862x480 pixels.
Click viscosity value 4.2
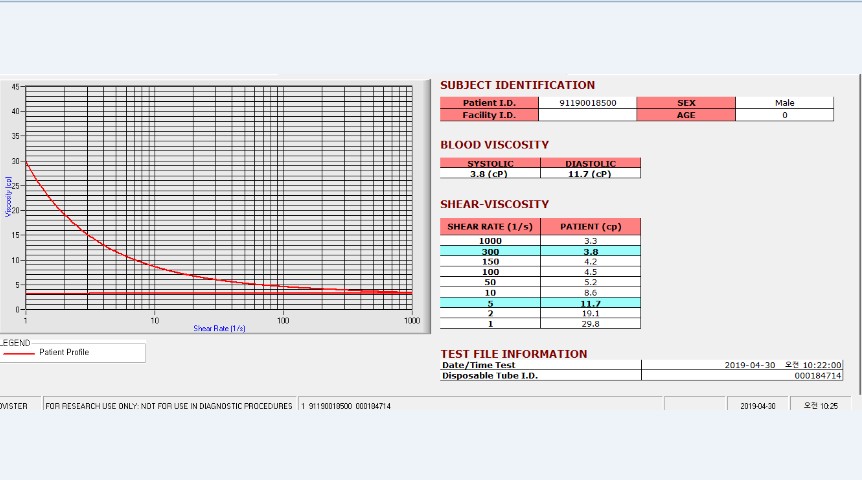pos(590,262)
